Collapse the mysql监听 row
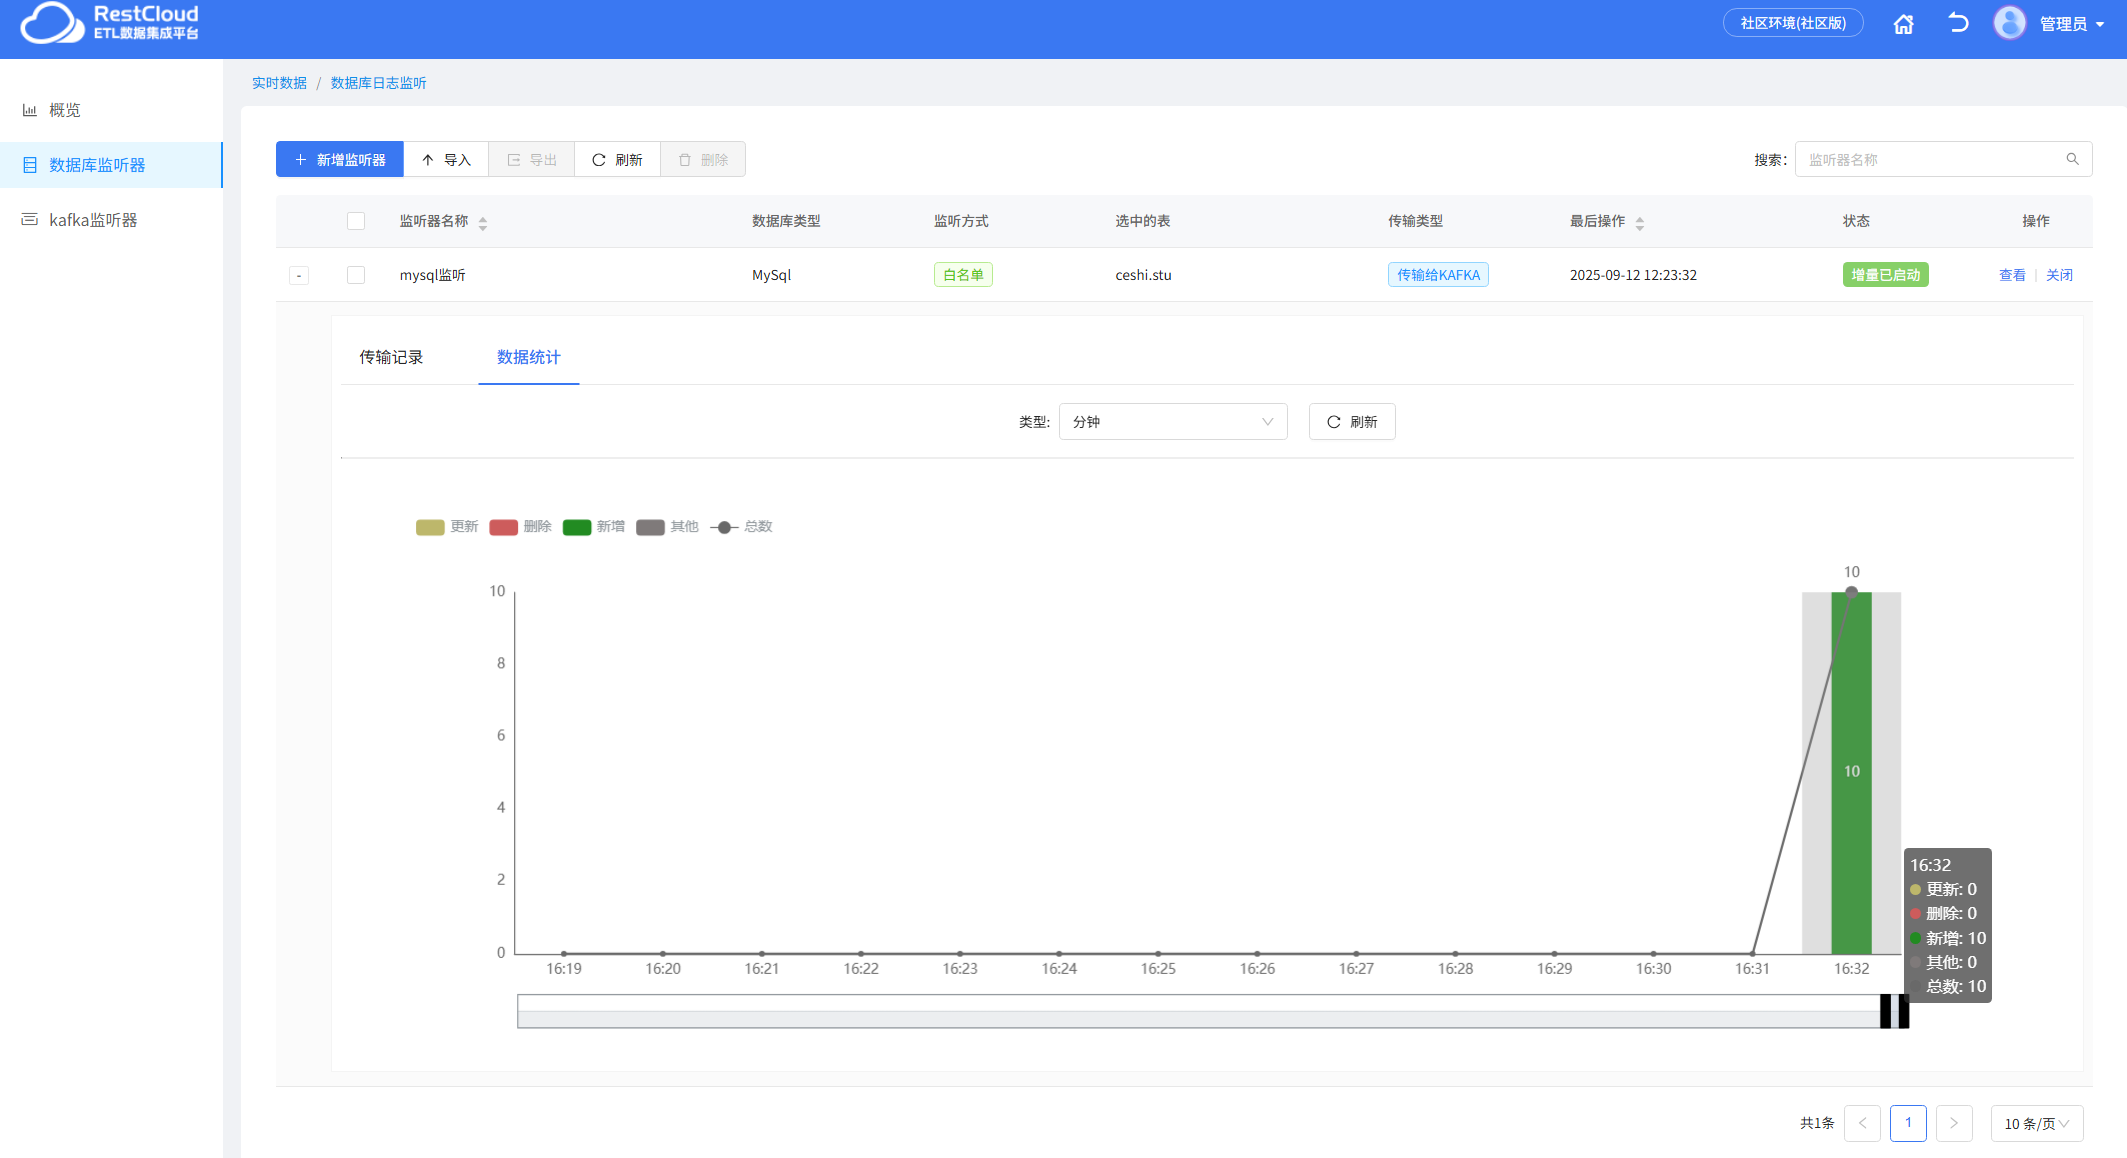The height and width of the screenshot is (1158, 2127). point(299,275)
